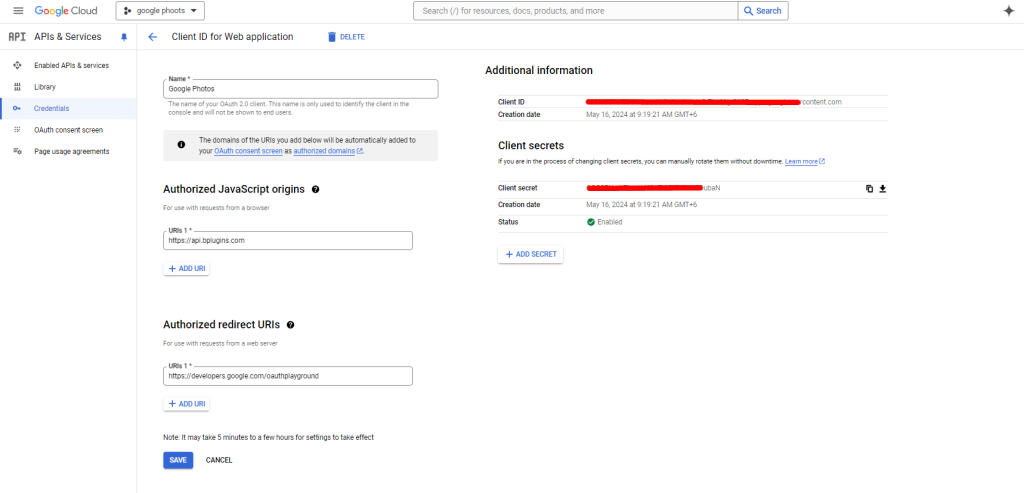Click the Client secret value ending in ubaN
The image size is (1024, 493).
coord(653,188)
